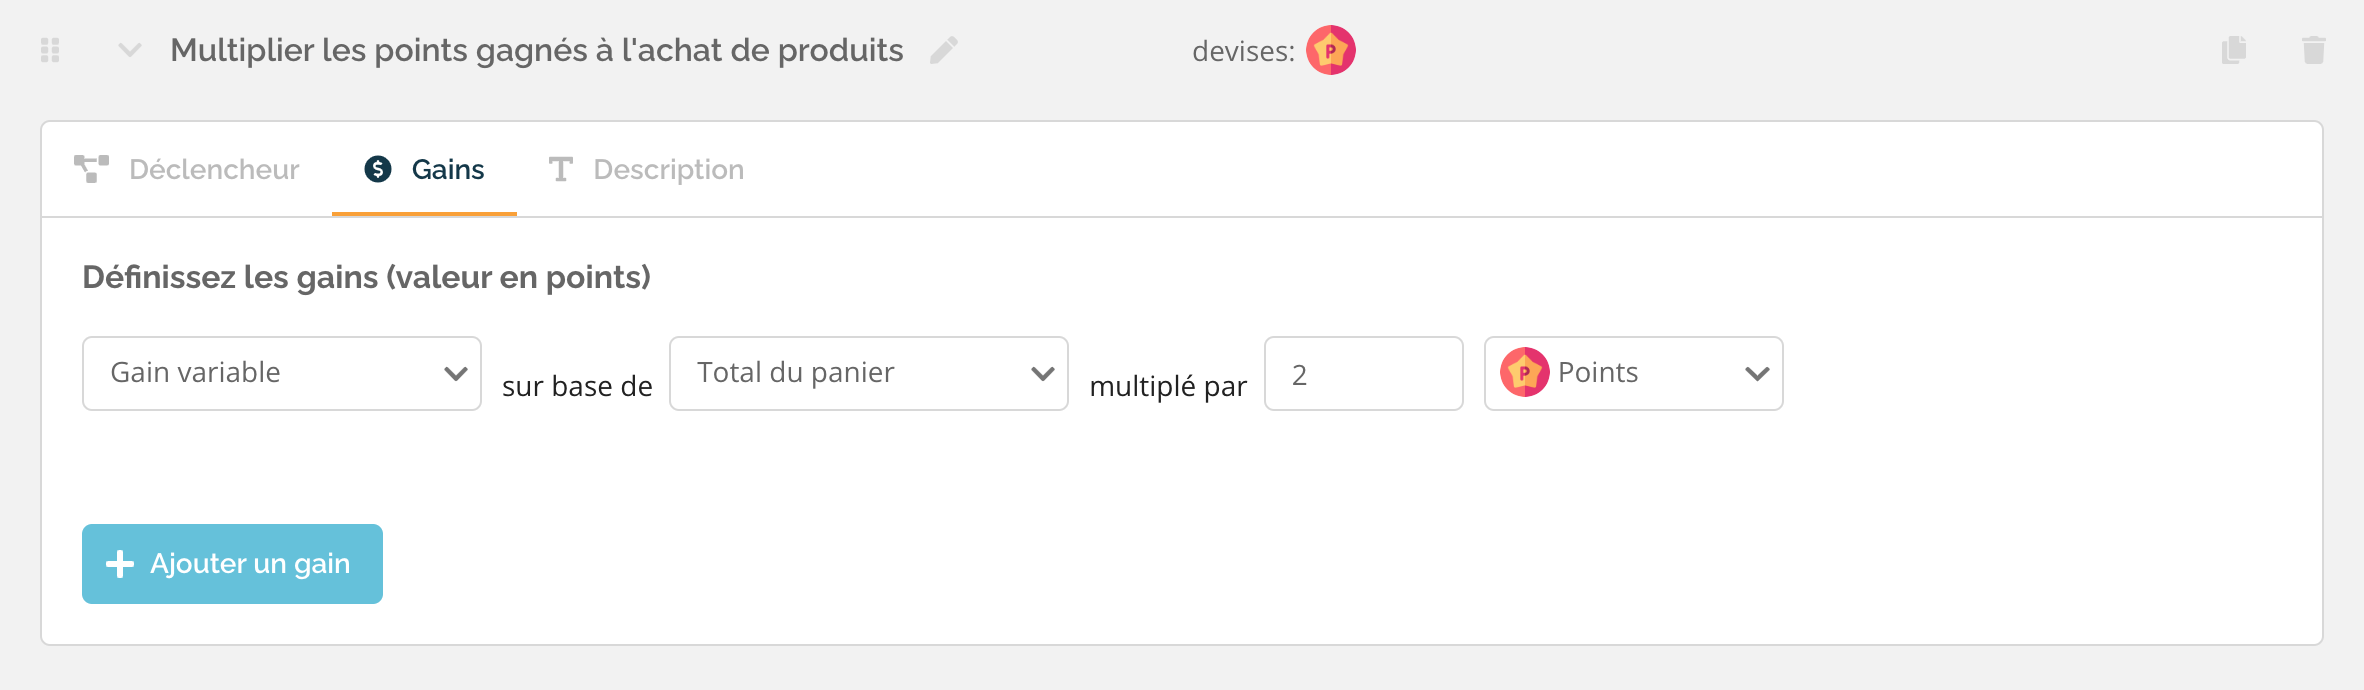Expand the Total du panier dropdown
Image resolution: width=2364 pixels, height=690 pixels.
[x=869, y=373]
